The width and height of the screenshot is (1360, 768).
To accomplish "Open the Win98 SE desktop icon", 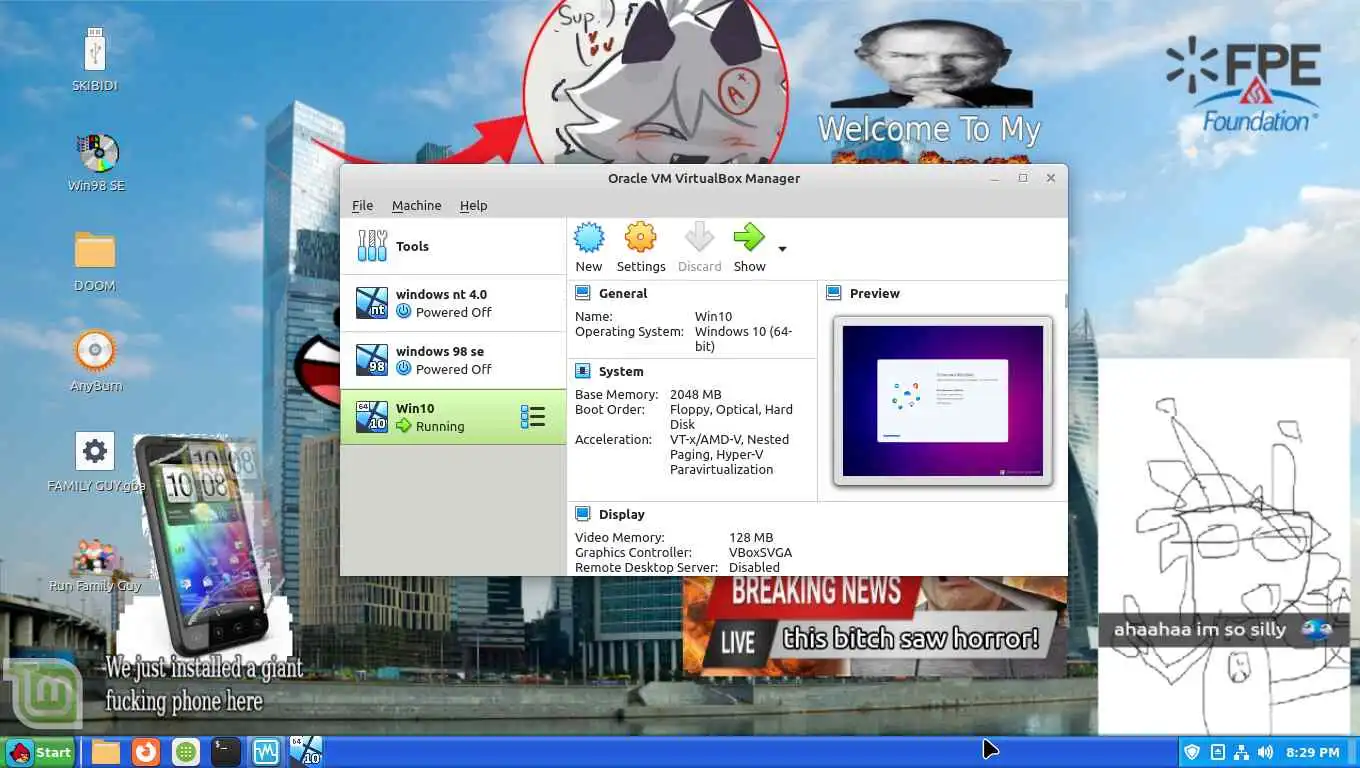I will [x=96, y=161].
